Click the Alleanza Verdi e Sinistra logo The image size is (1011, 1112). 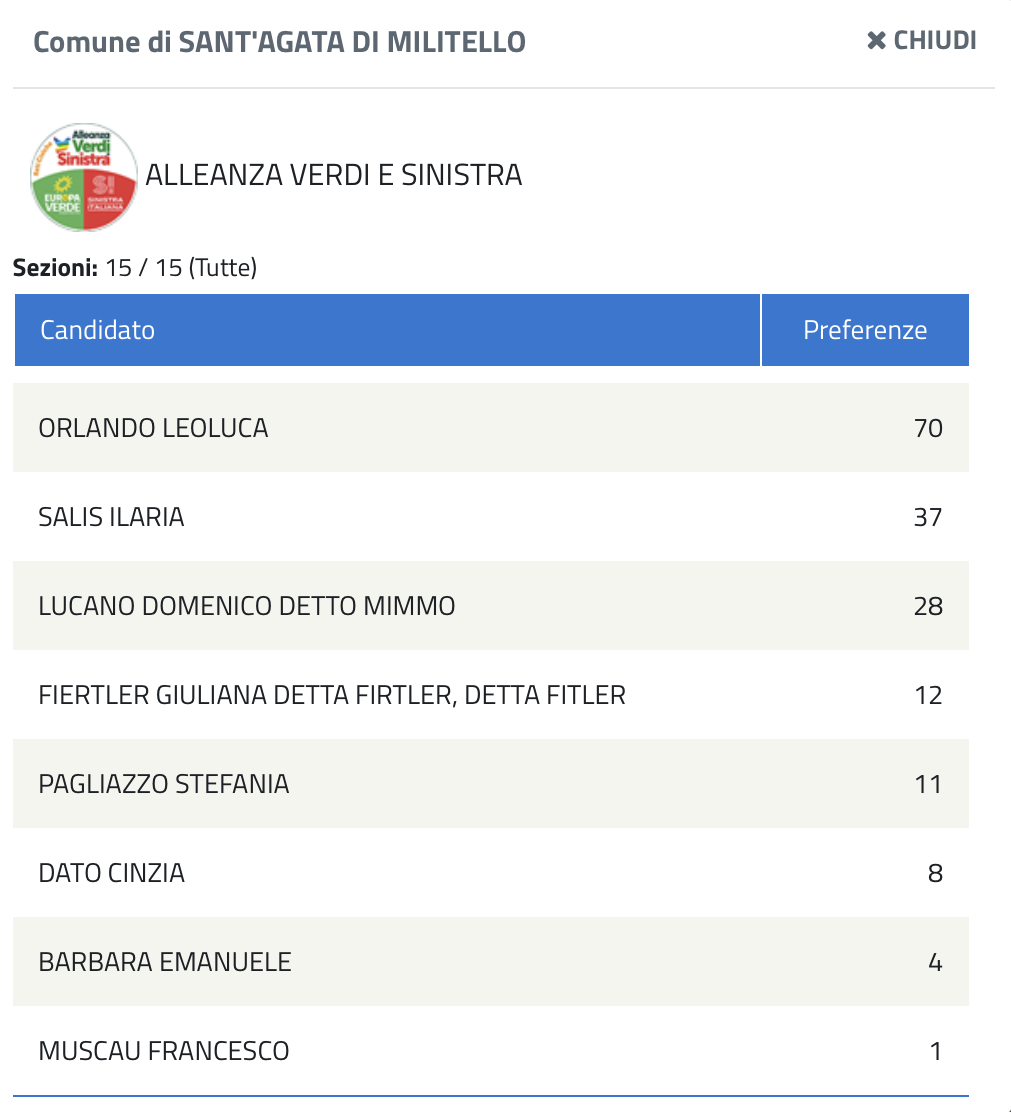84,177
